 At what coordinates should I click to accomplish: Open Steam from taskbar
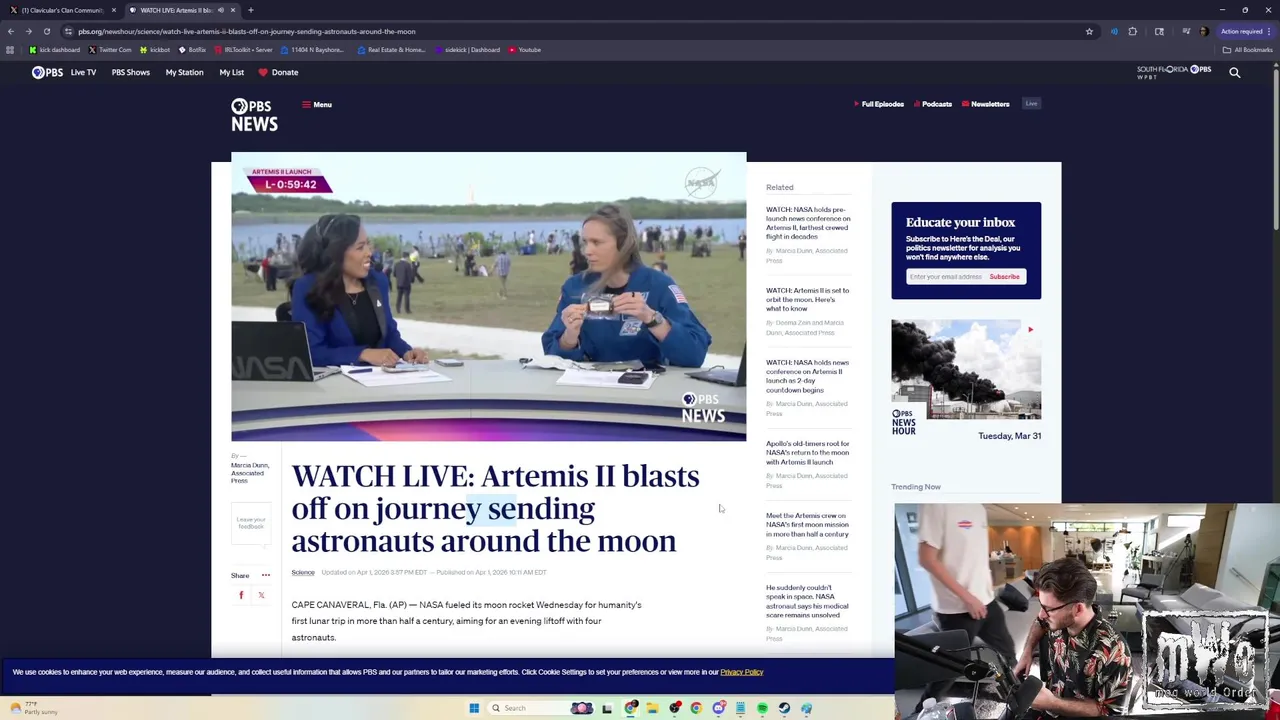click(x=784, y=708)
